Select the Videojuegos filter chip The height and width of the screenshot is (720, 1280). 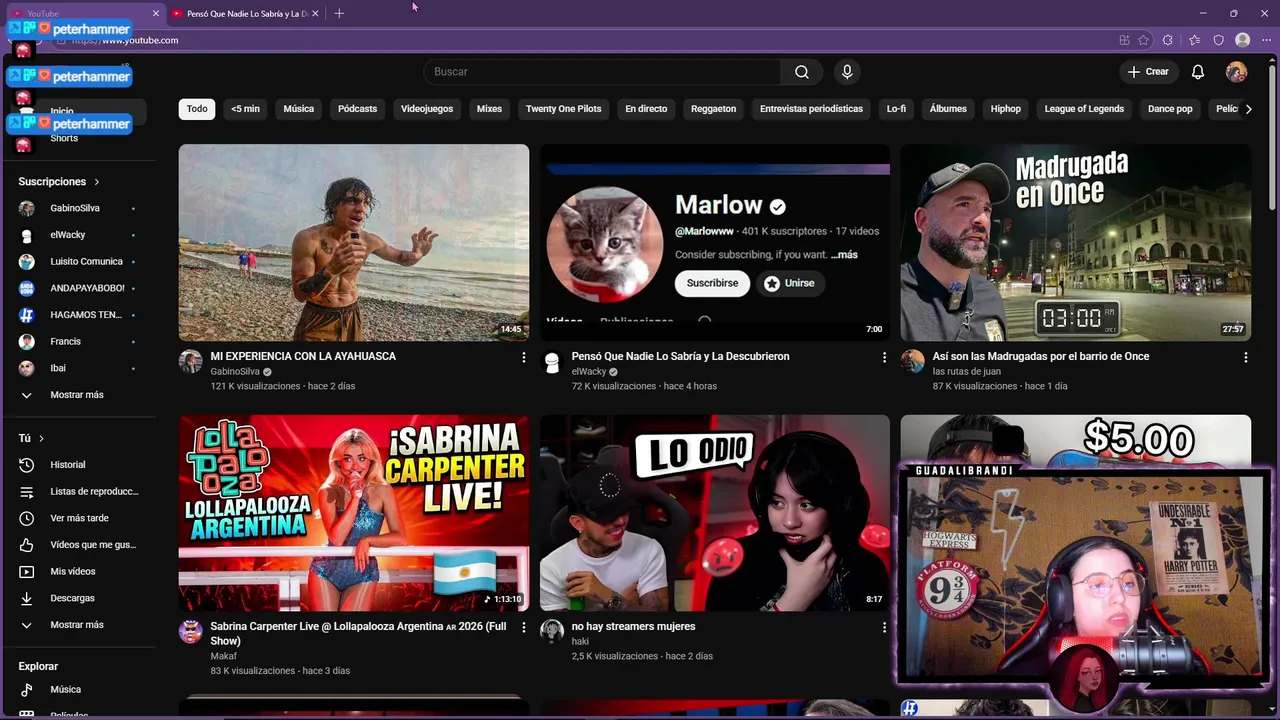coord(427,109)
